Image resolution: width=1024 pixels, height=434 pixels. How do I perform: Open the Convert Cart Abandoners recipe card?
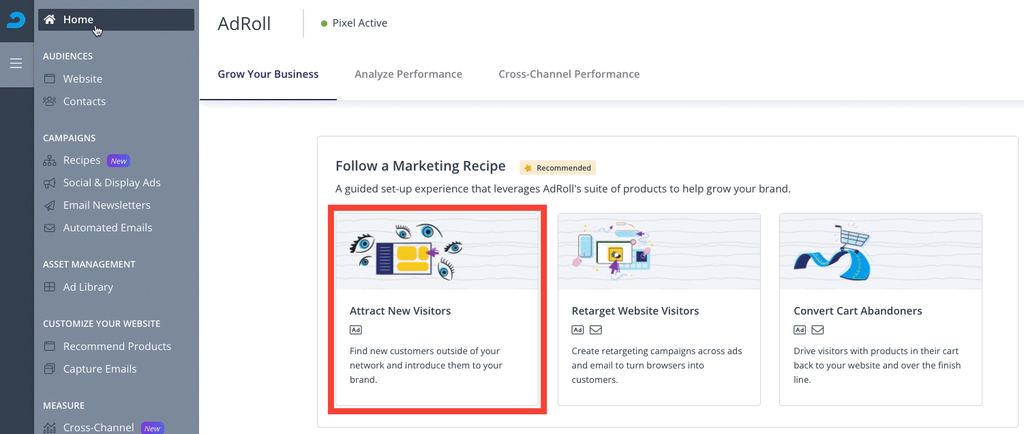point(881,309)
